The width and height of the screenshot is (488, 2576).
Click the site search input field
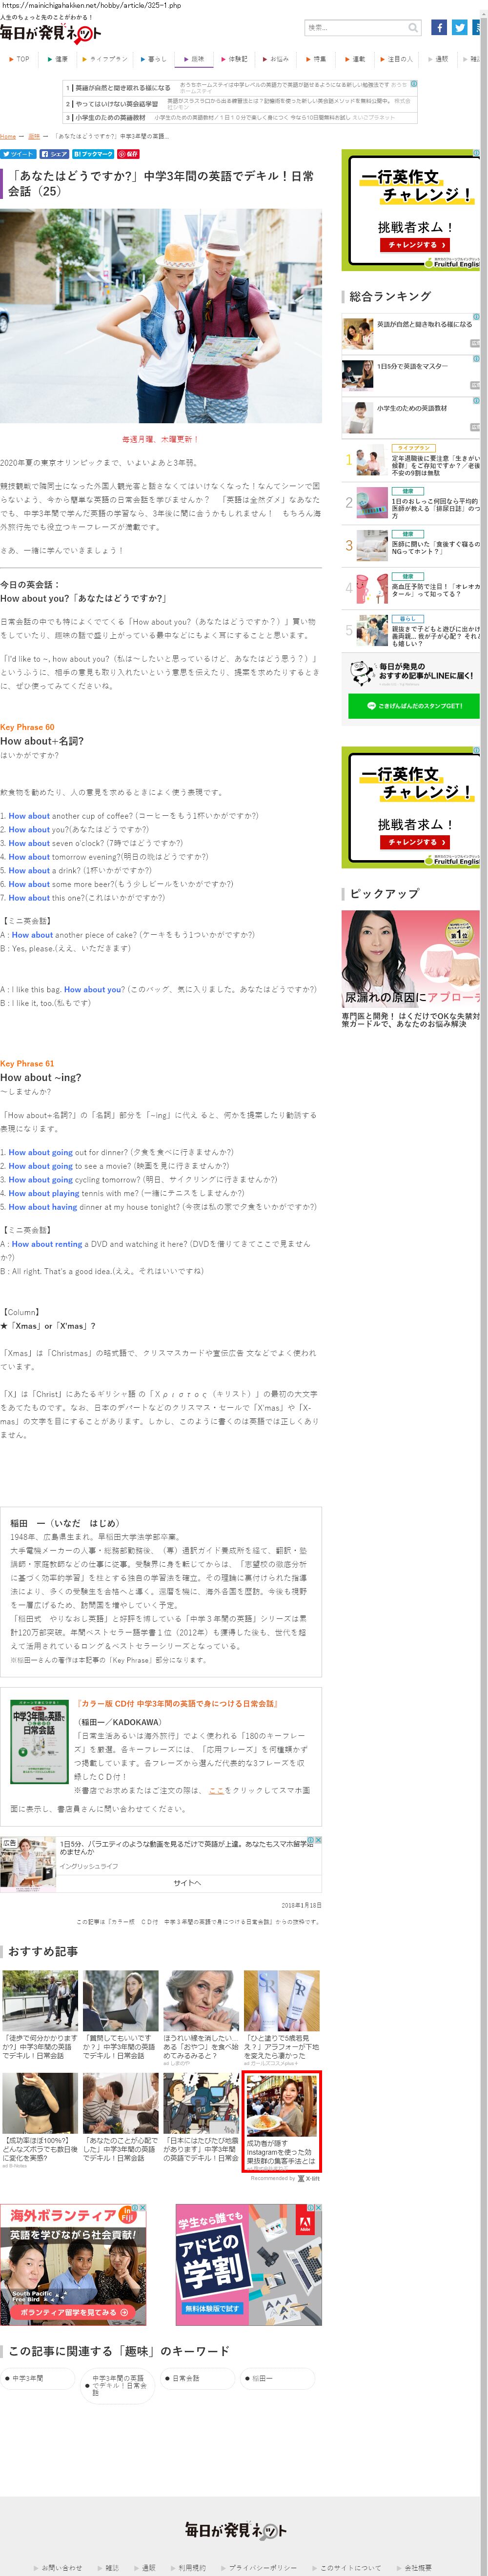pyautogui.click(x=363, y=28)
